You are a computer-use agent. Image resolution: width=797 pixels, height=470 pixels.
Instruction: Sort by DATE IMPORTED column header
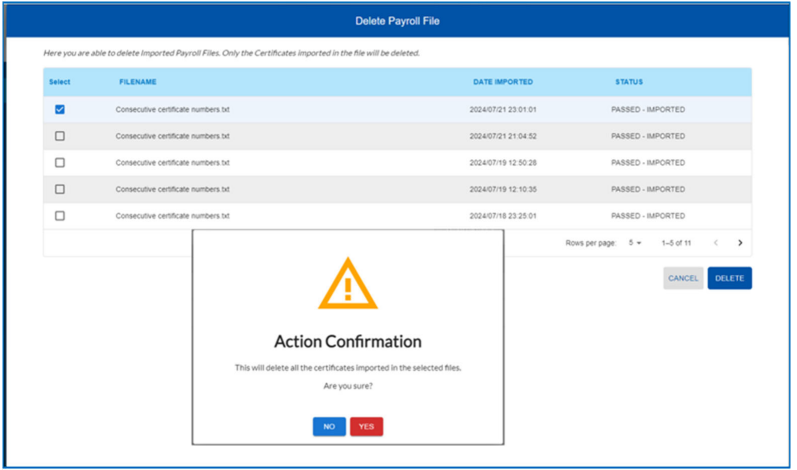click(503, 82)
